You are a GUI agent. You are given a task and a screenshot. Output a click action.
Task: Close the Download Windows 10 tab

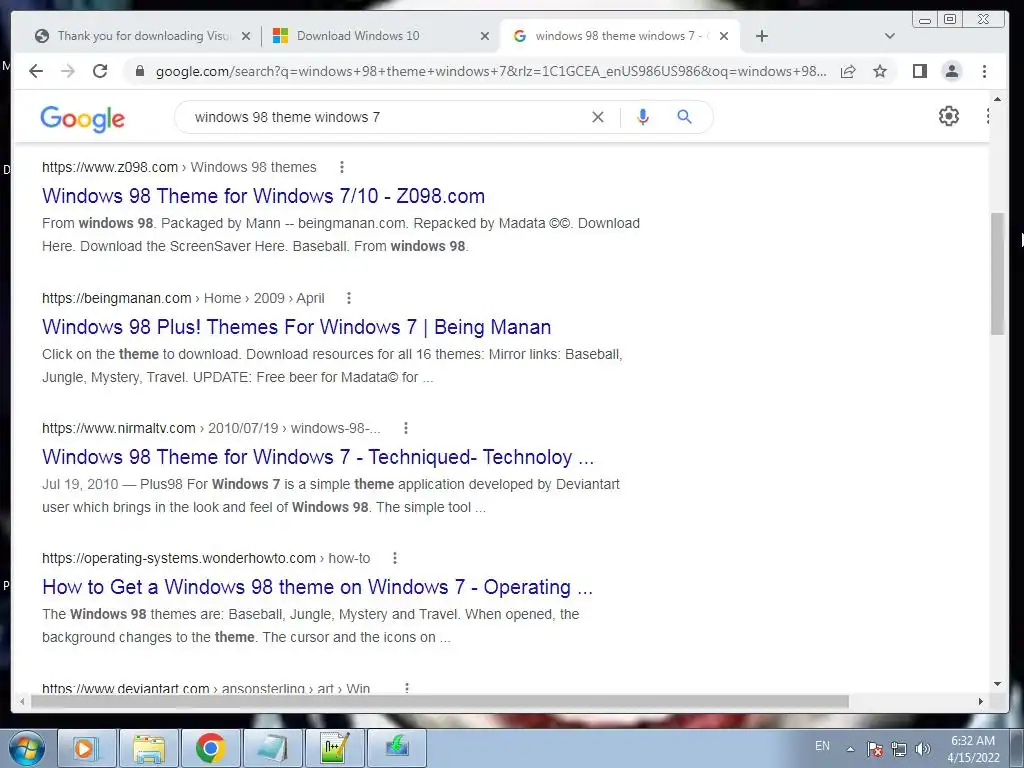tap(485, 36)
